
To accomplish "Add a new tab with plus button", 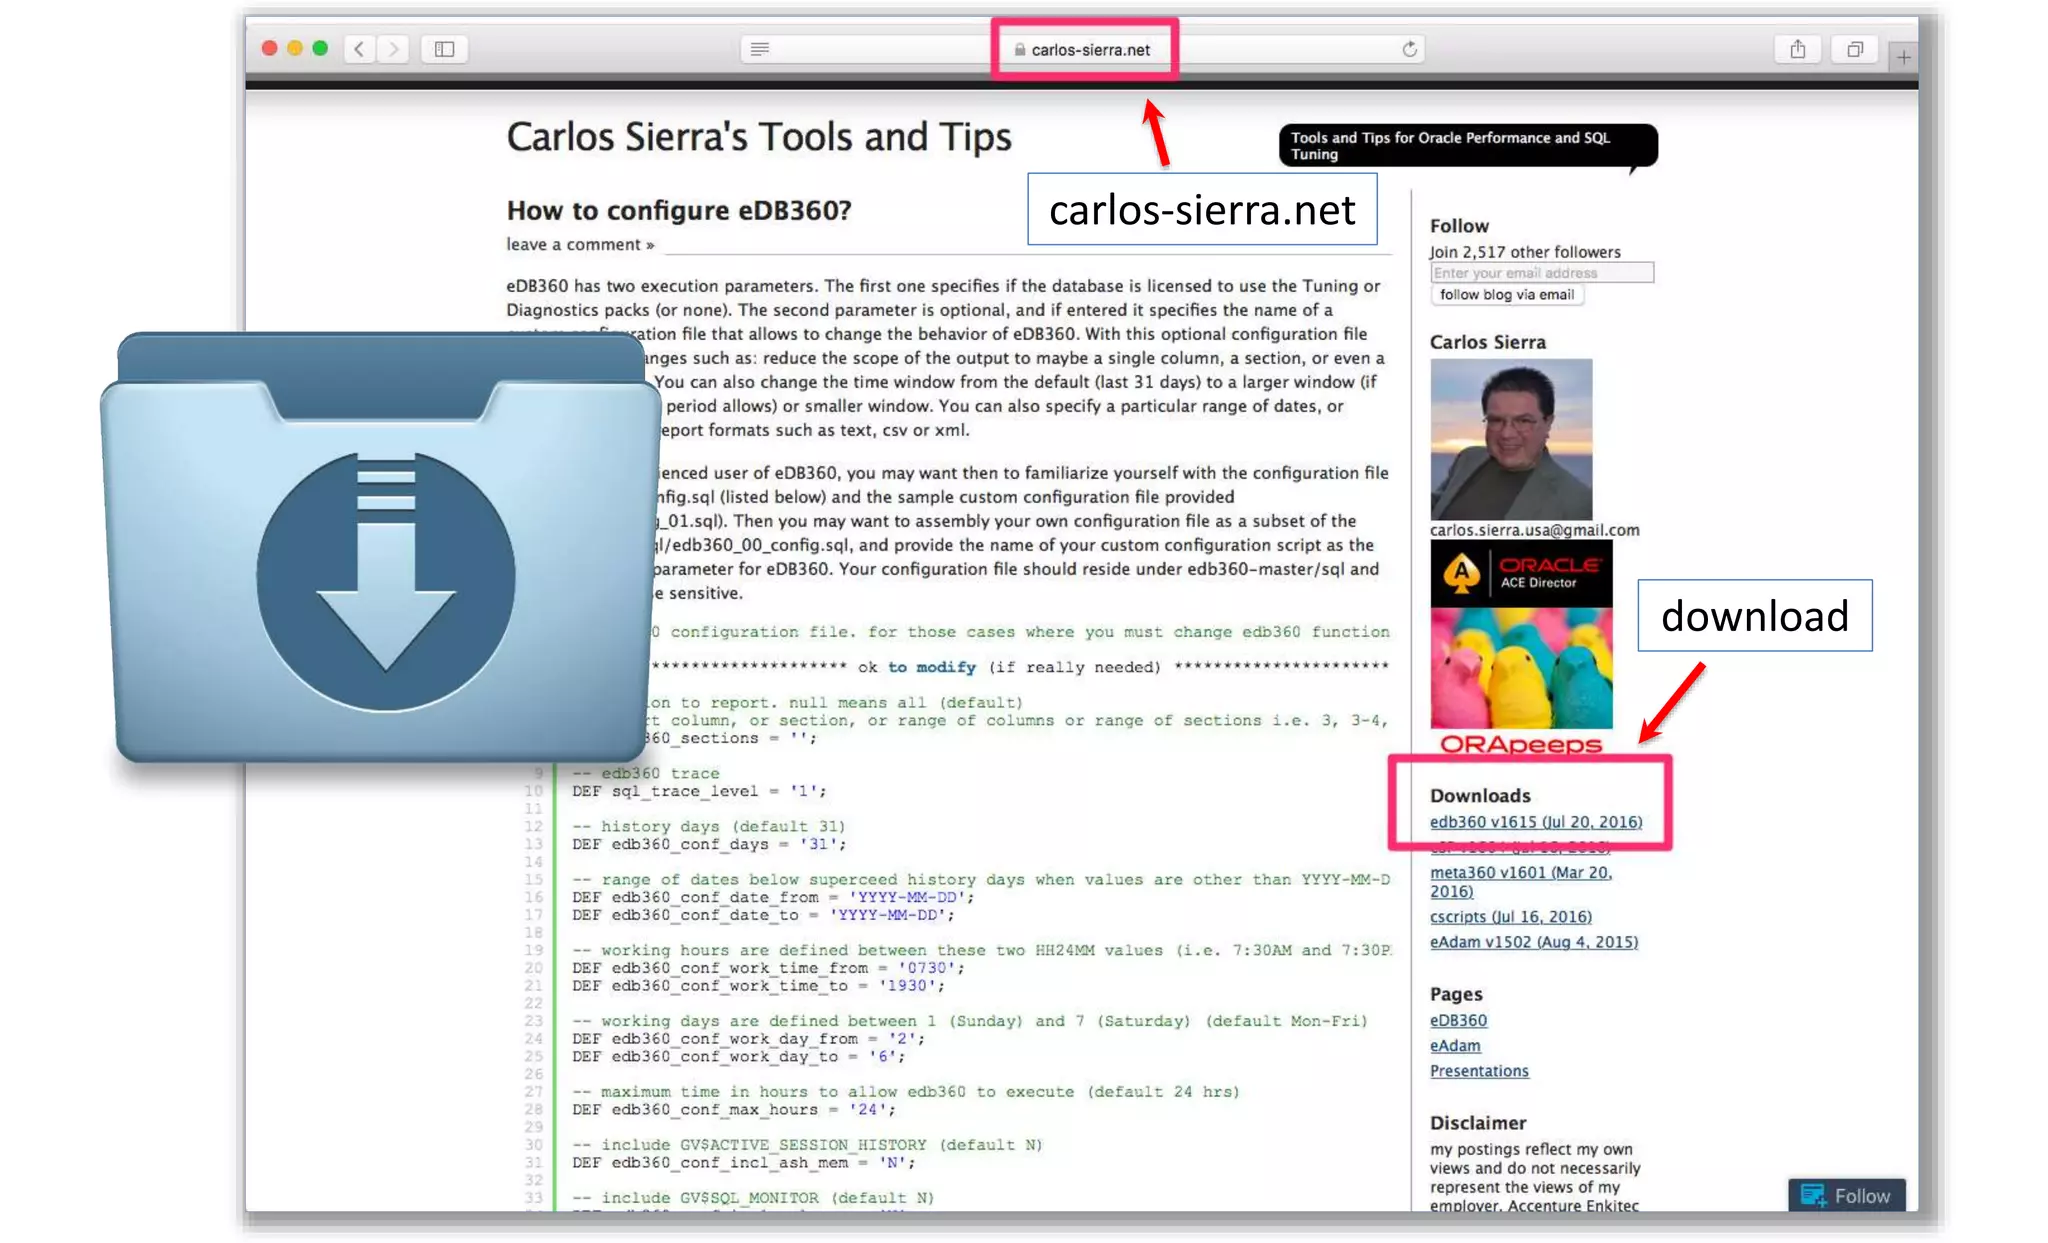I will click(x=1903, y=57).
